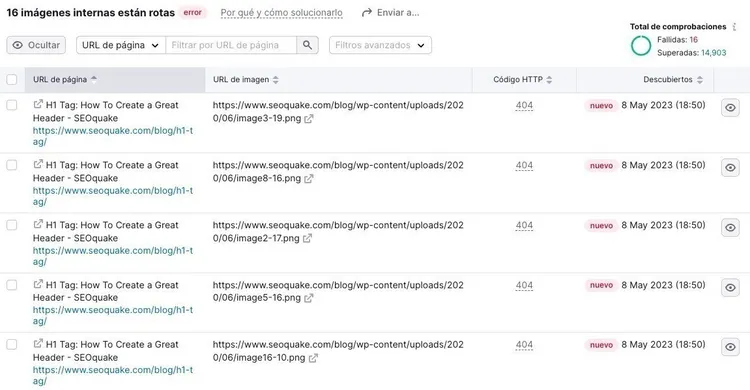
Task: Open h1-tag page link in image3-19 row
Action: coord(113,136)
